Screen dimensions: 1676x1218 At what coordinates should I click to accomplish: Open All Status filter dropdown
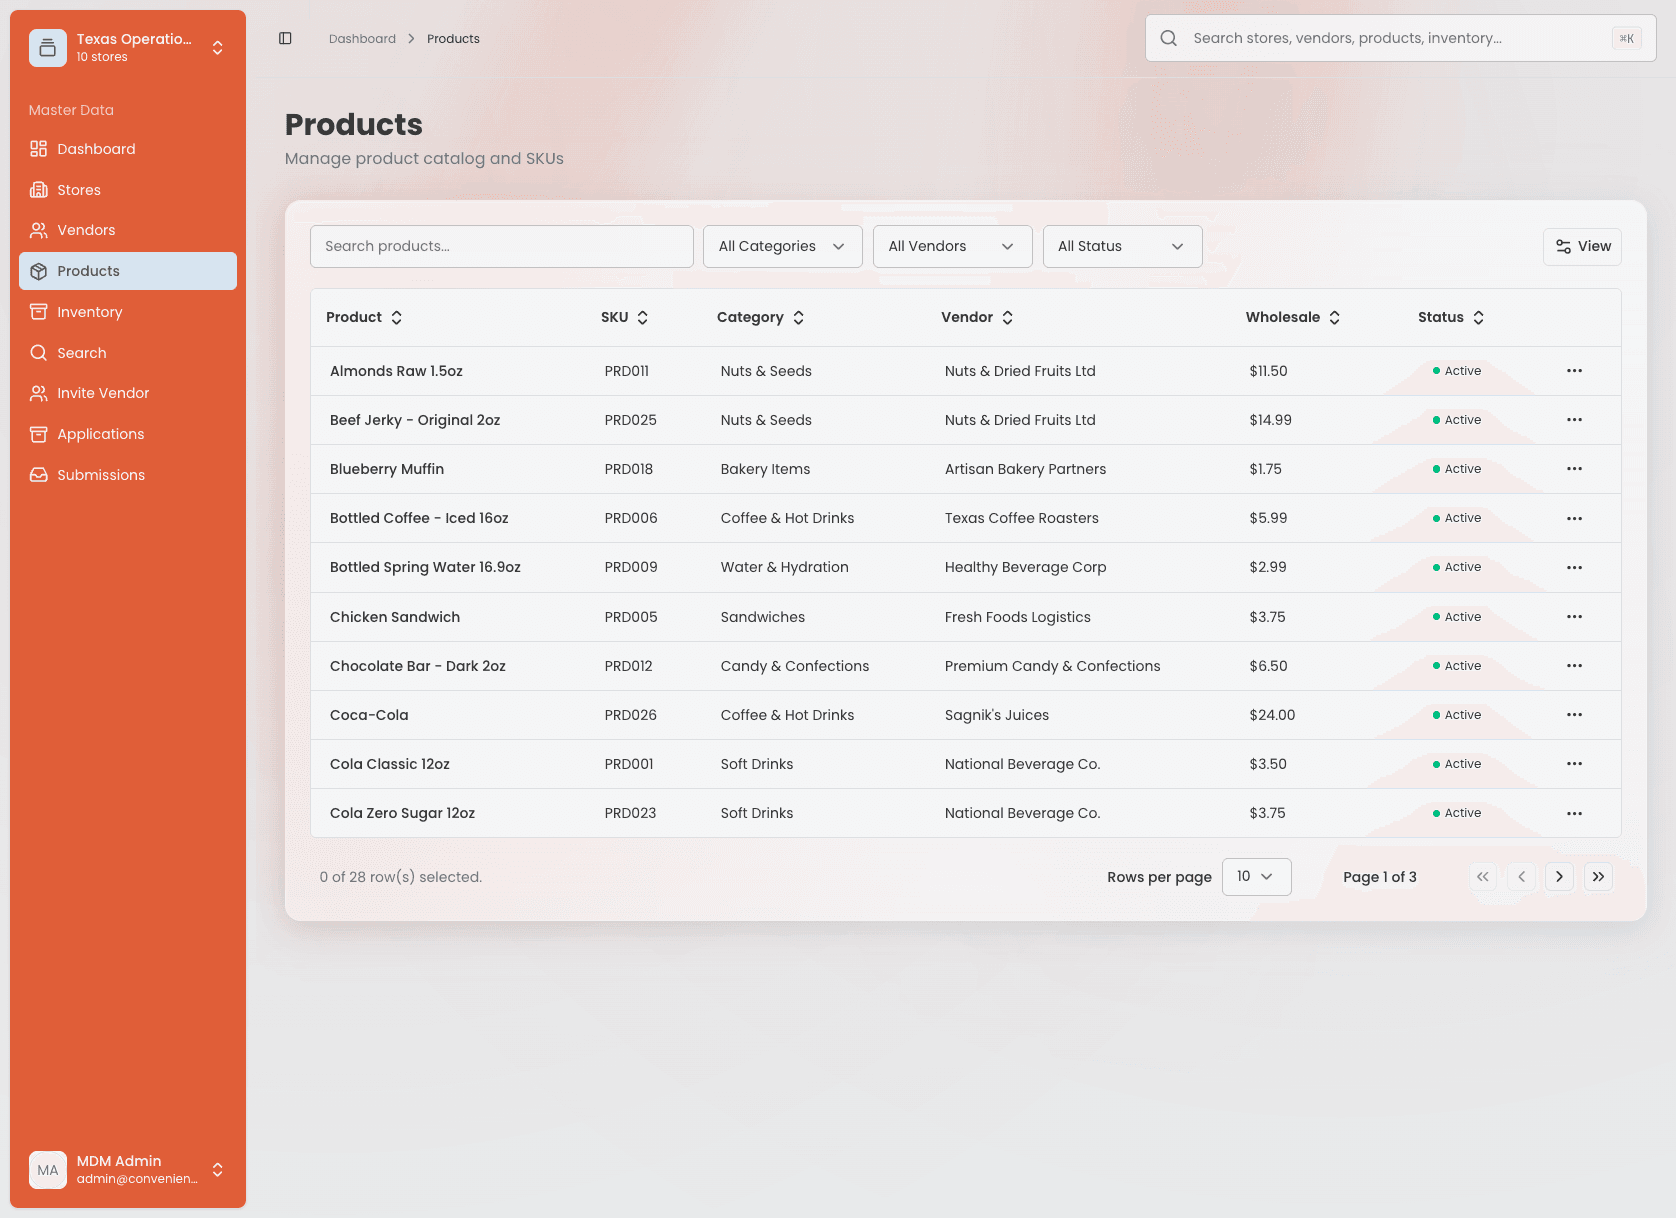(x=1123, y=246)
